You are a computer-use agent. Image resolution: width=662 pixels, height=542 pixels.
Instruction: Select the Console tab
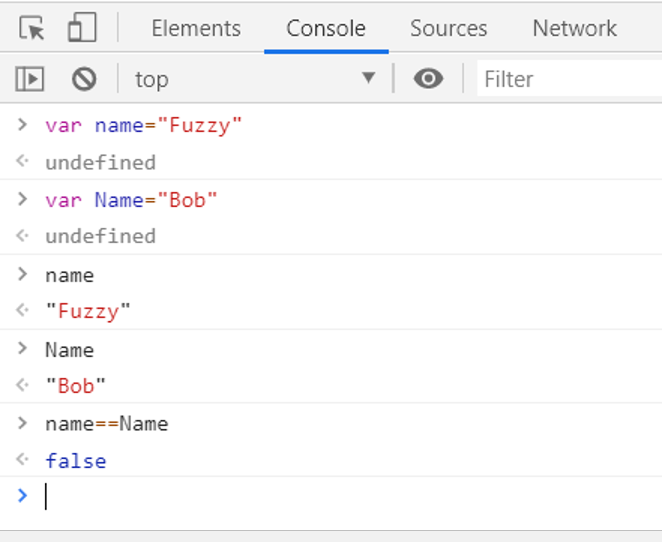click(326, 28)
